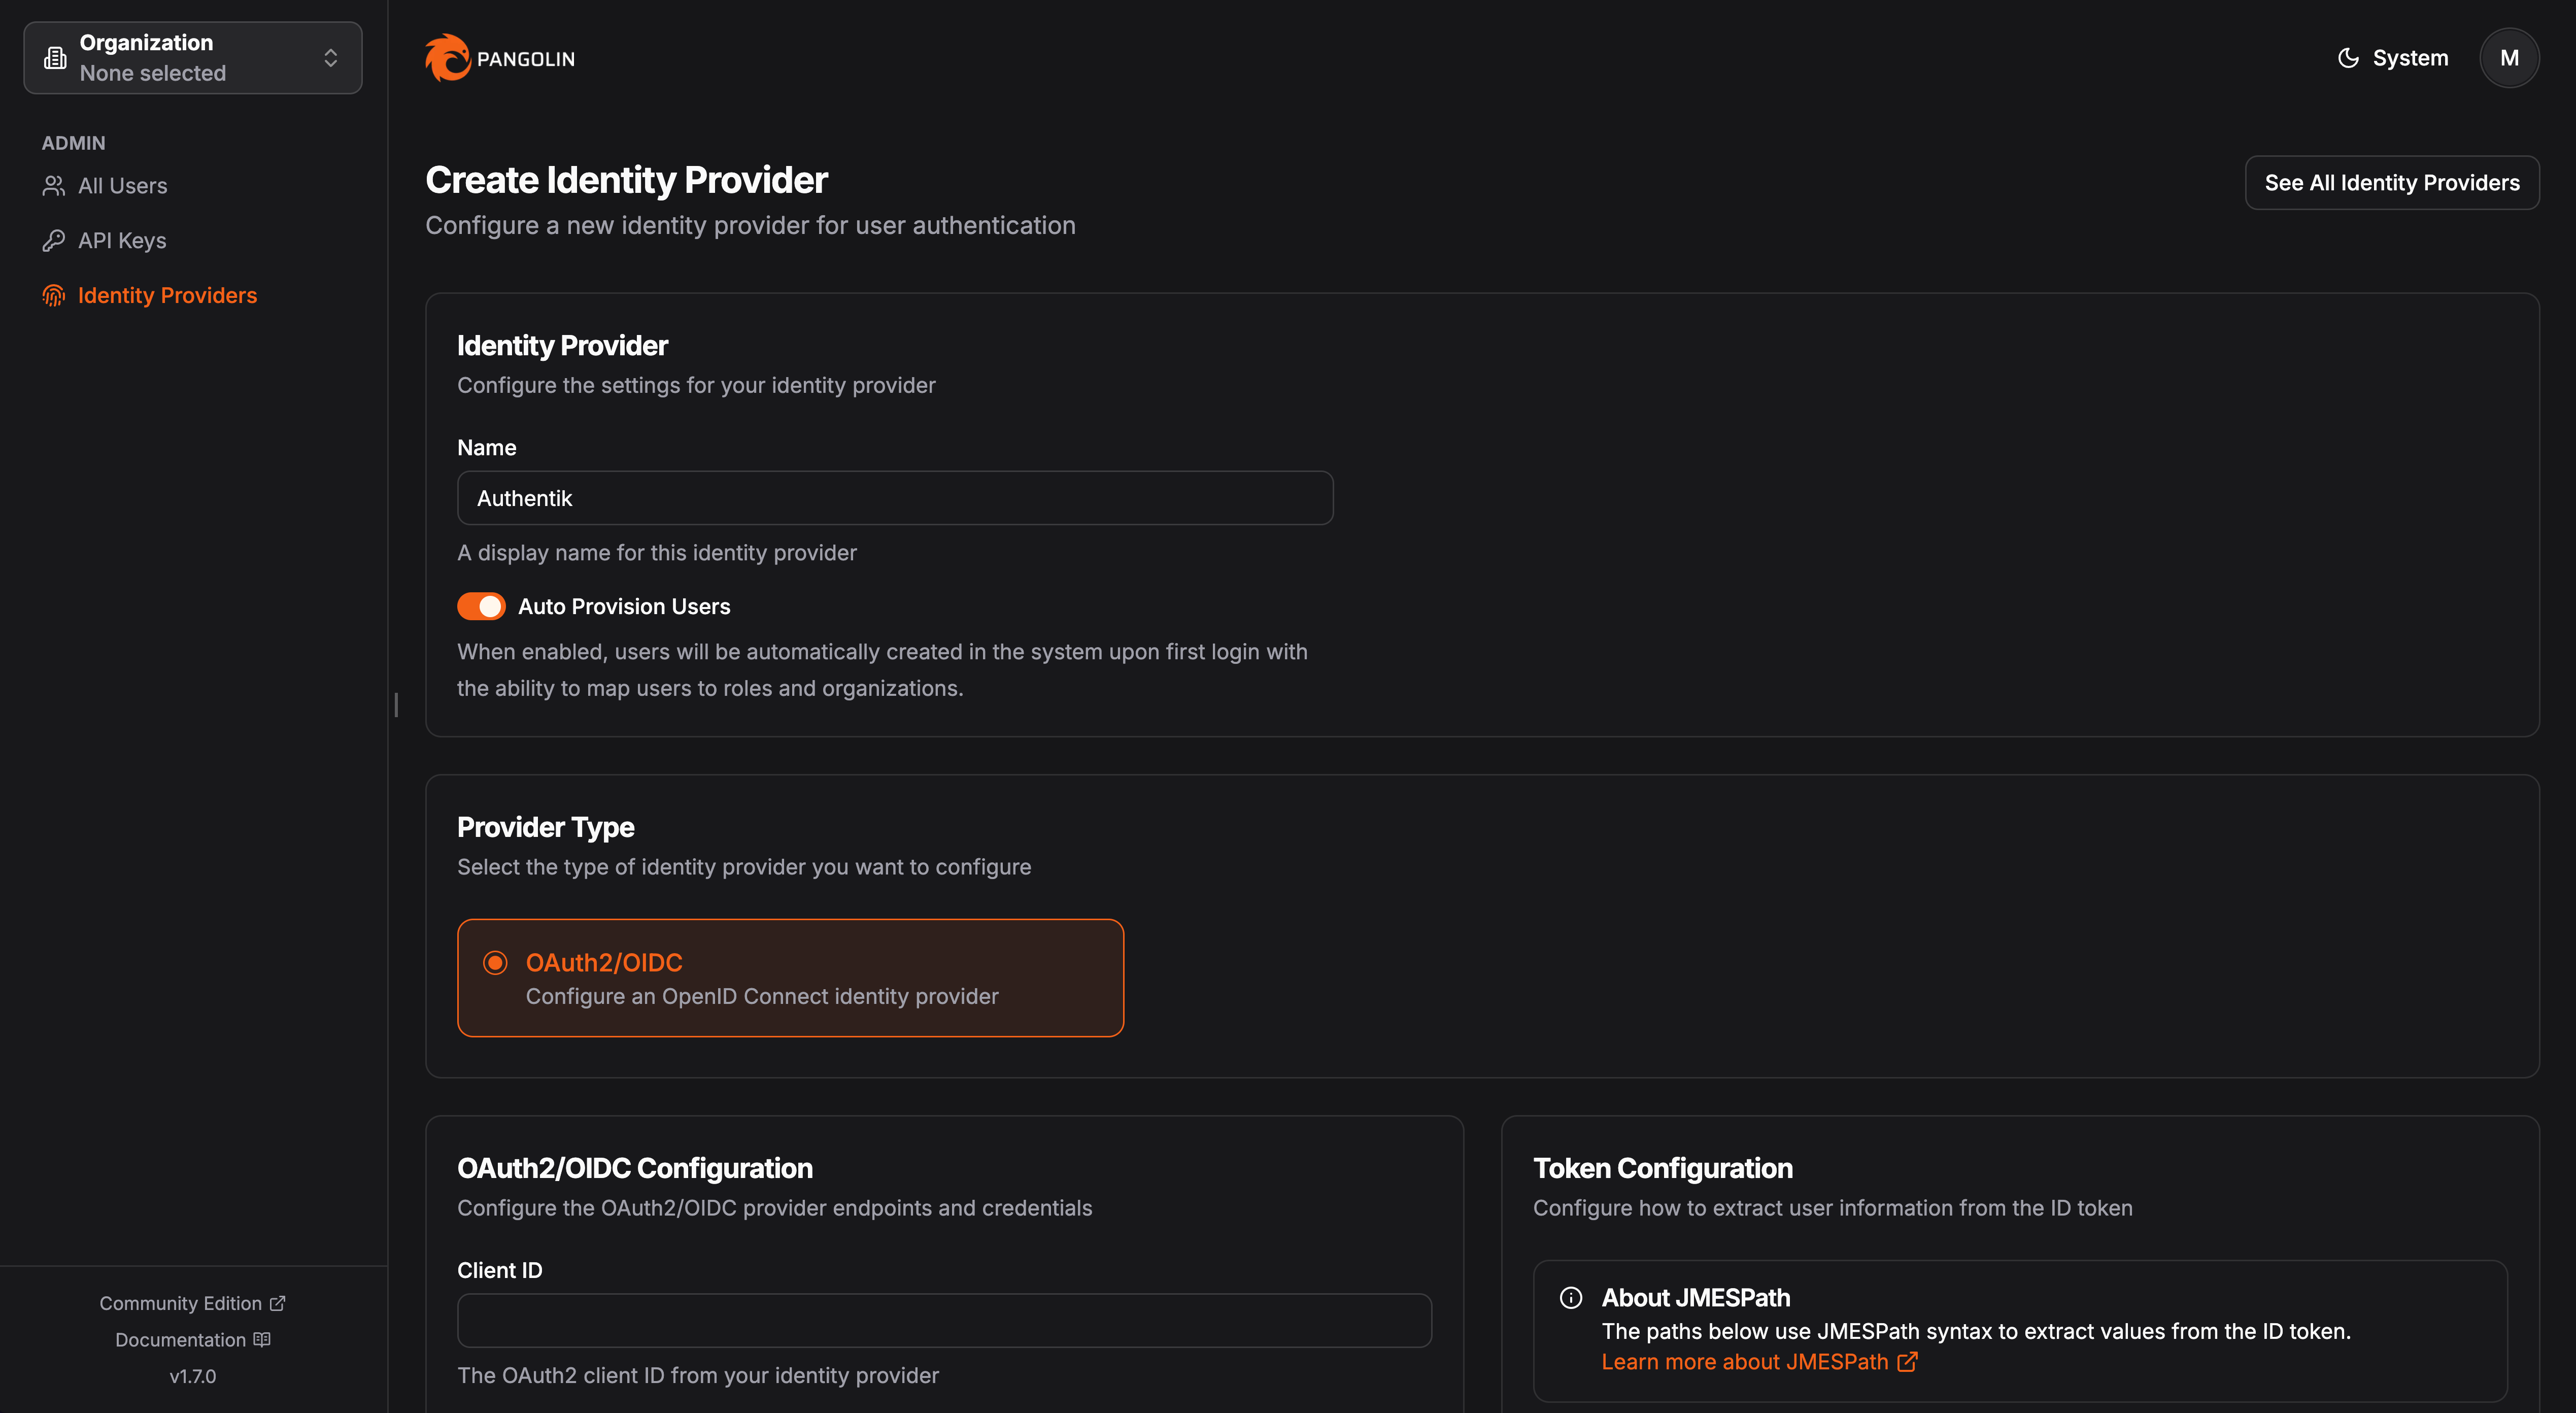This screenshot has width=2576, height=1413.
Task: Open the API Keys sidebar item
Action: click(x=122, y=241)
